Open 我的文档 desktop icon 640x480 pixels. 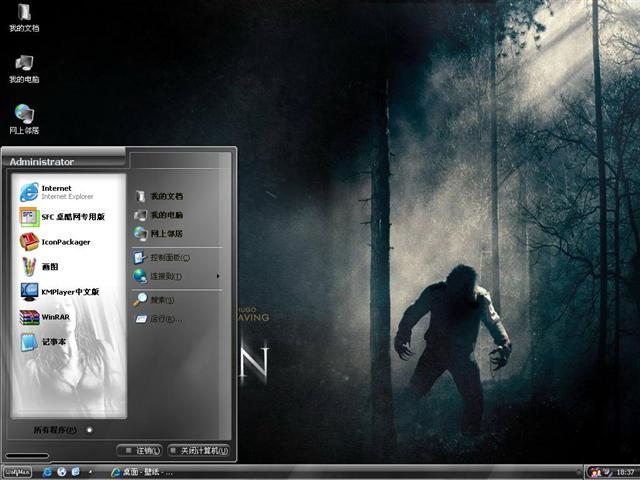[x=24, y=18]
